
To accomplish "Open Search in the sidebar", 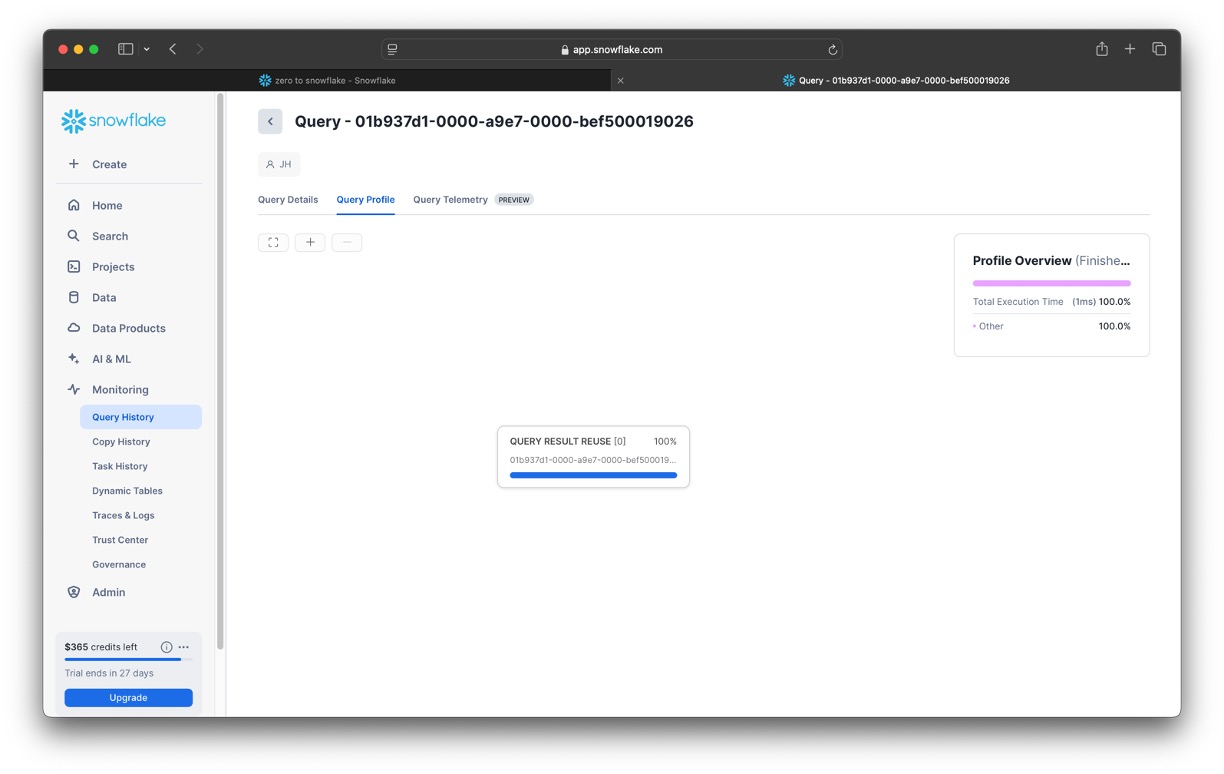I will point(110,236).
